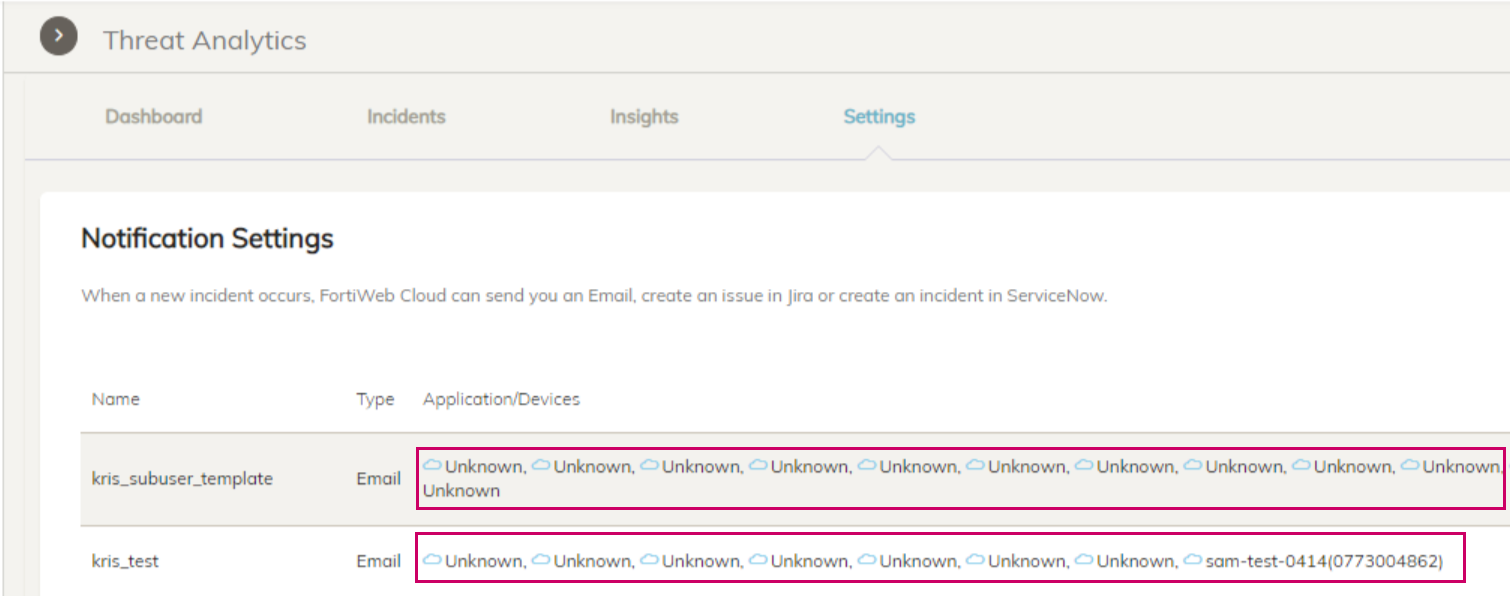This screenshot has height=596, width=1510.
Task: Click the Type column header
Action: [375, 398]
